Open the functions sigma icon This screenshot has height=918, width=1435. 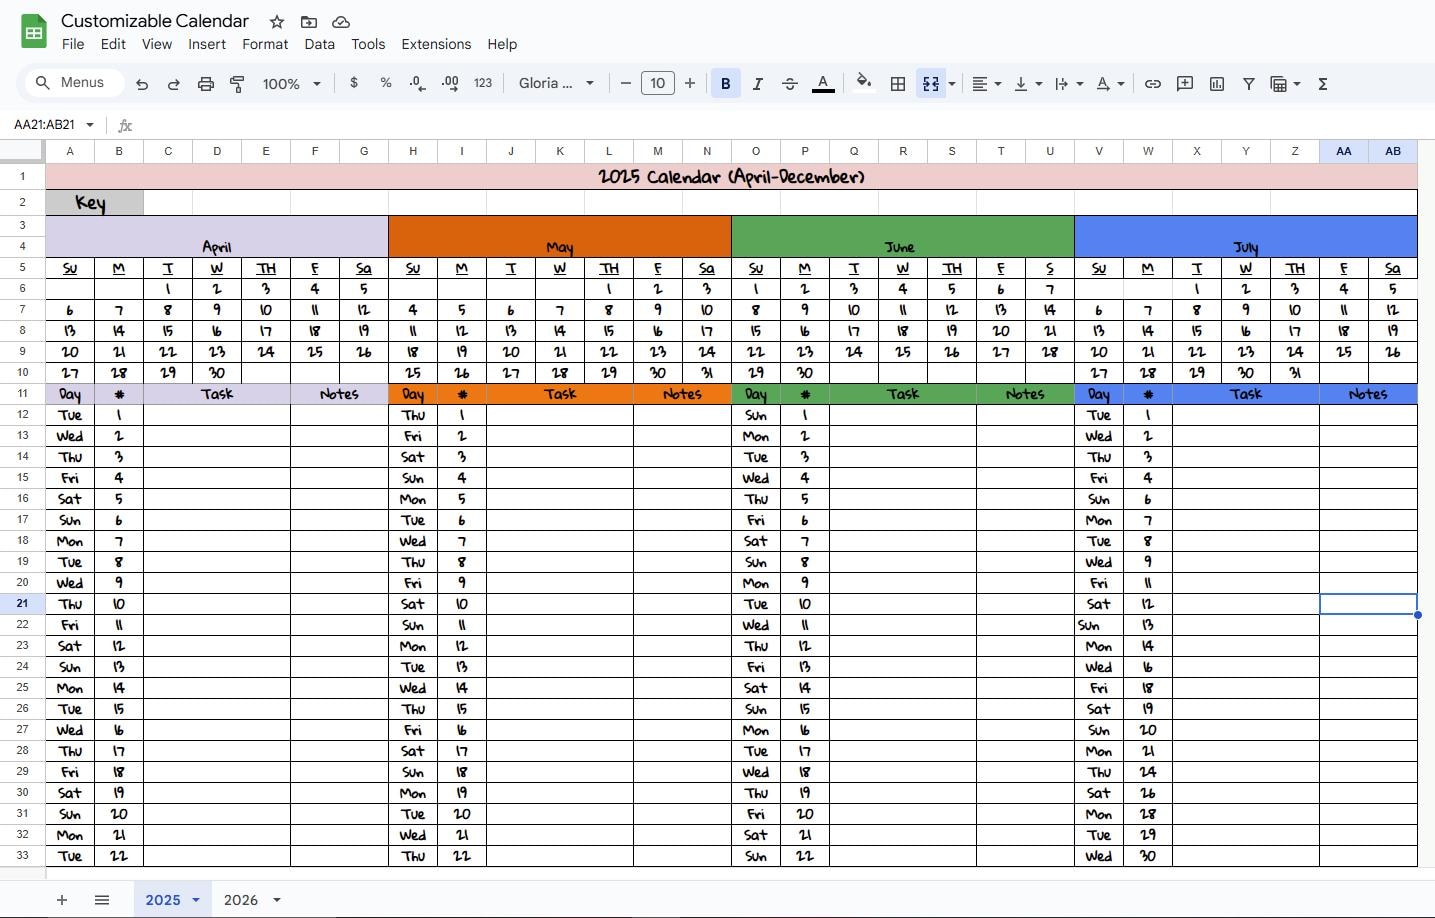[x=1323, y=84]
